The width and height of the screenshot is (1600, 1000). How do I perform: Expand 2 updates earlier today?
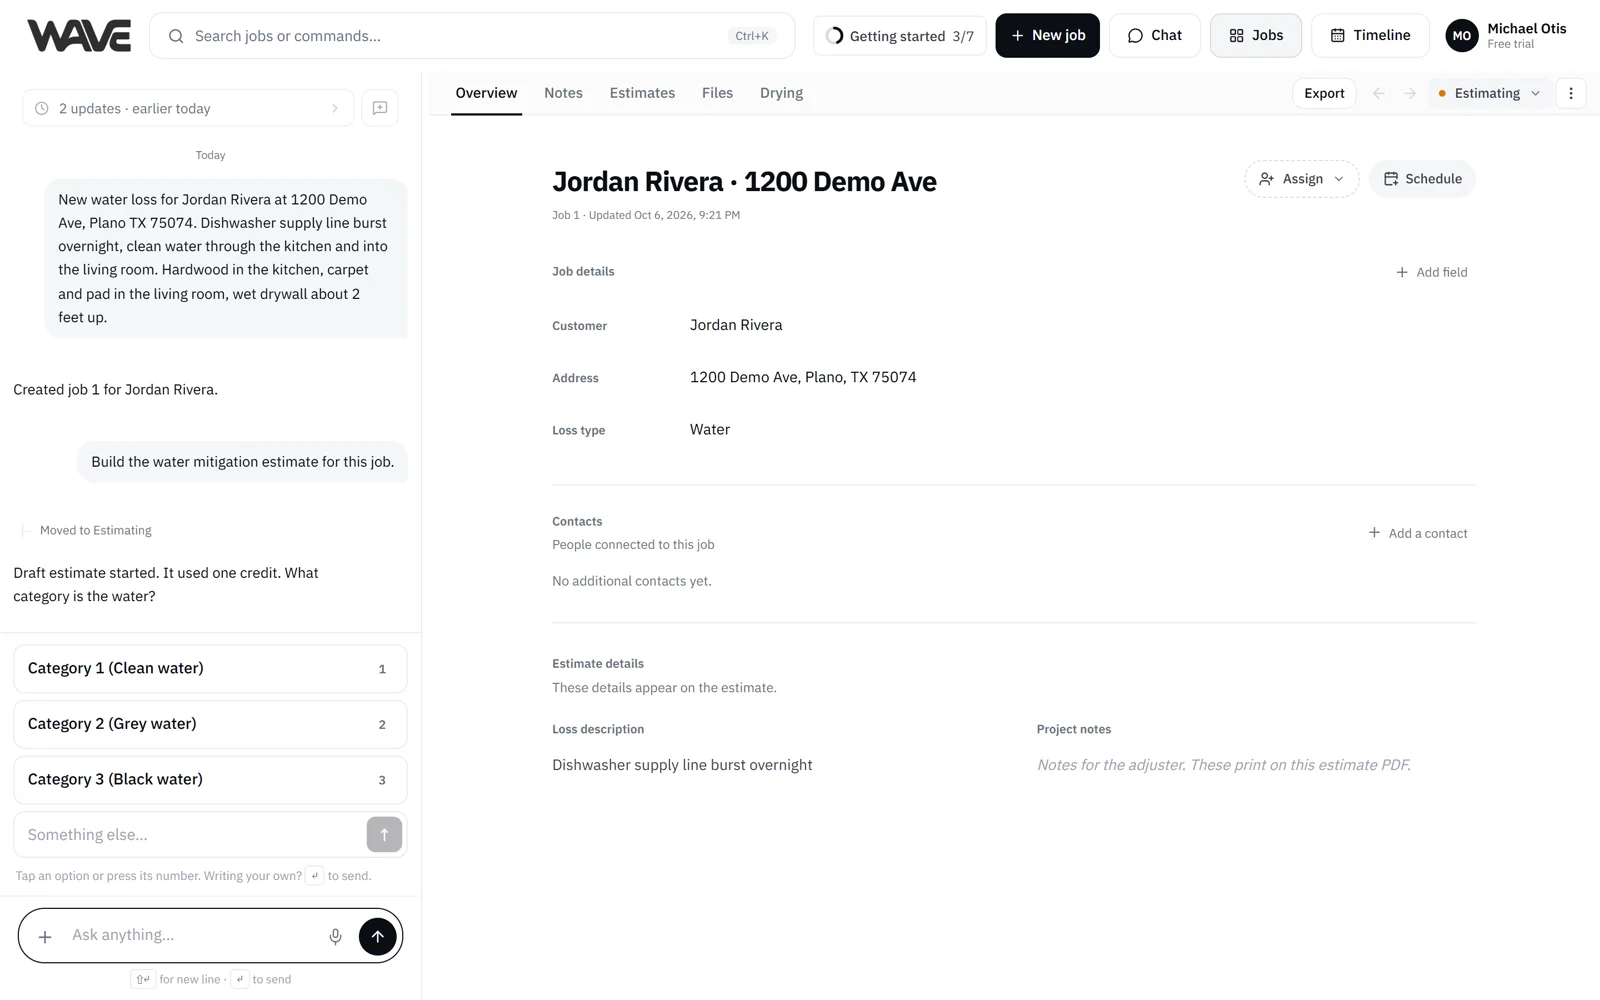(x=188, y=108)
